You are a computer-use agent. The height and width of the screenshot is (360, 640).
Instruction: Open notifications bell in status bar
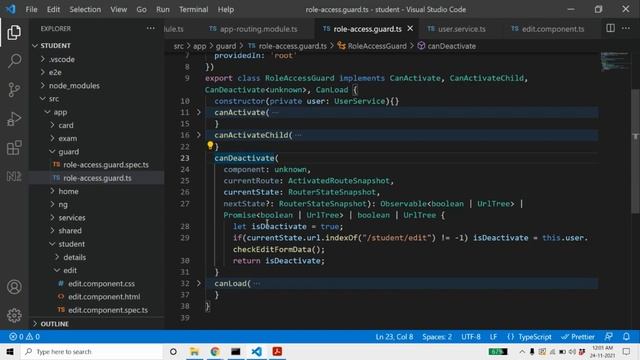pyautogui.click(x=626, y=337)
